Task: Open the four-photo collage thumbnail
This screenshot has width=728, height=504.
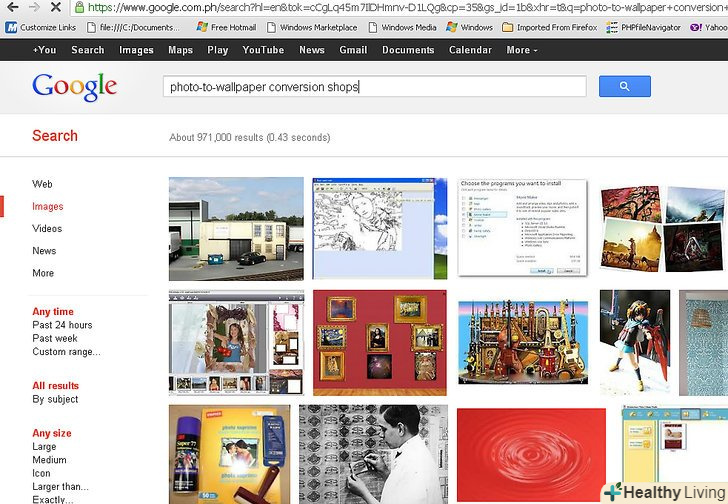Action: click(663, 228)
